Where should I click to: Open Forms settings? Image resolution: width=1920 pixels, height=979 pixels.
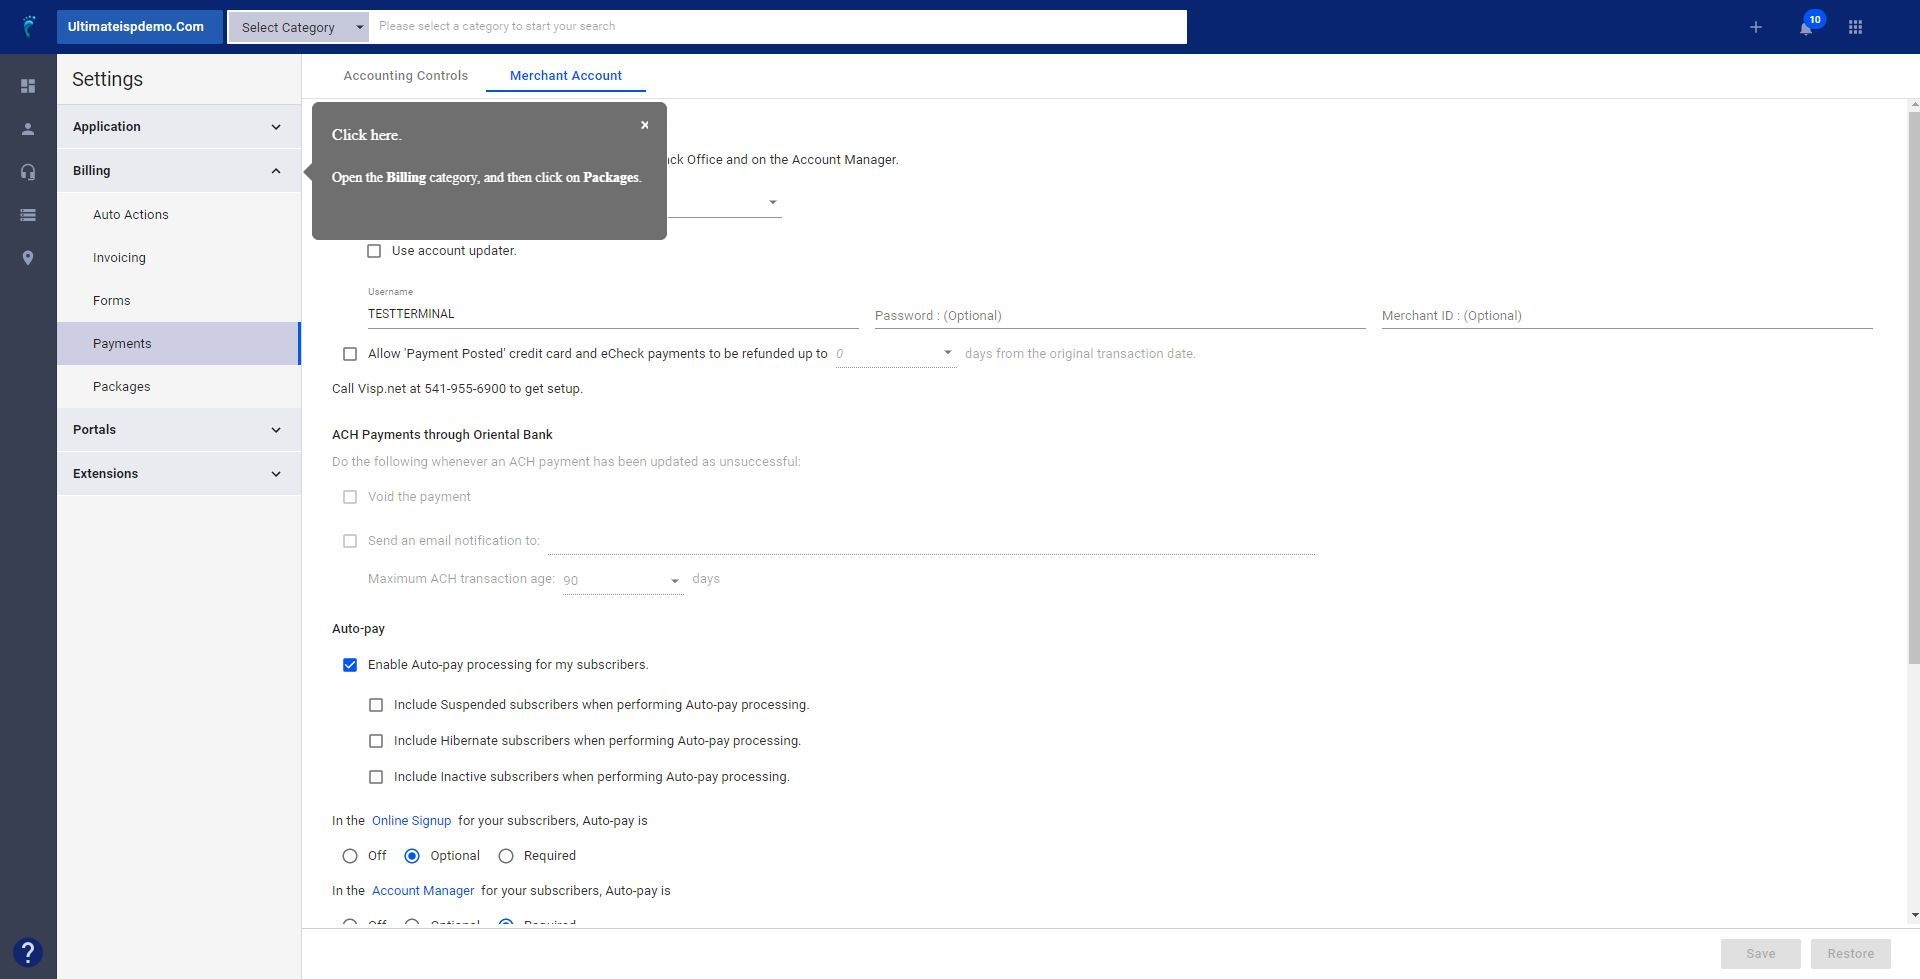[179, 301]
